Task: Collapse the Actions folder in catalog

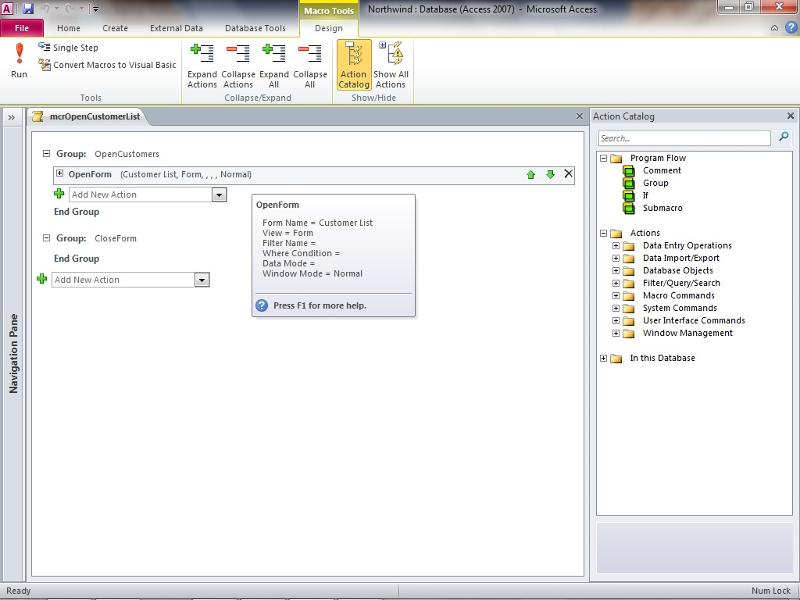Action: tap(604, 233)
